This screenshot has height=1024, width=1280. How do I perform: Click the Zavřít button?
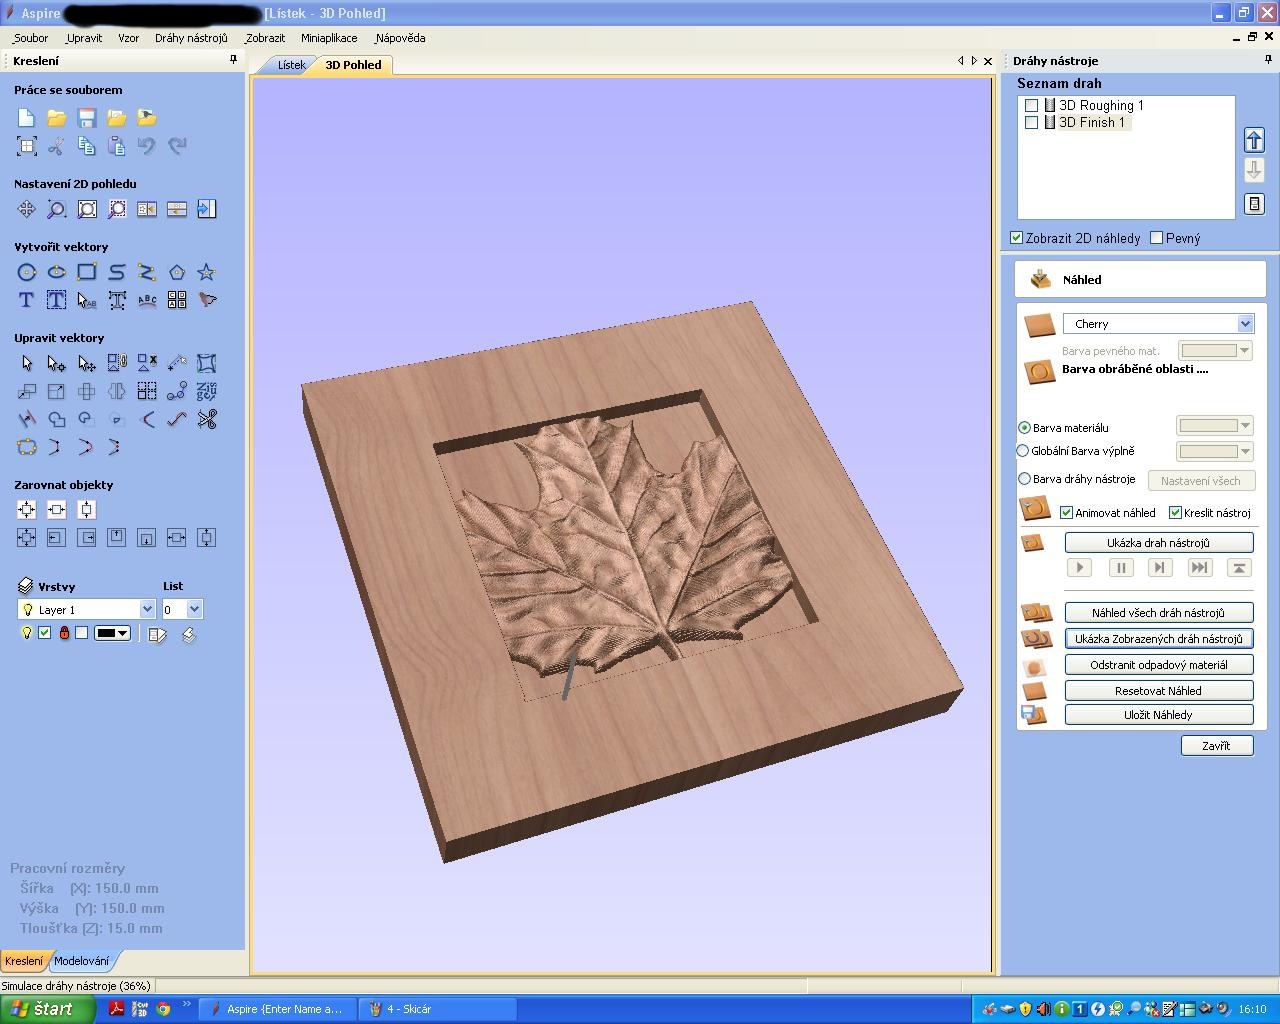click(x=1216, y=746)
